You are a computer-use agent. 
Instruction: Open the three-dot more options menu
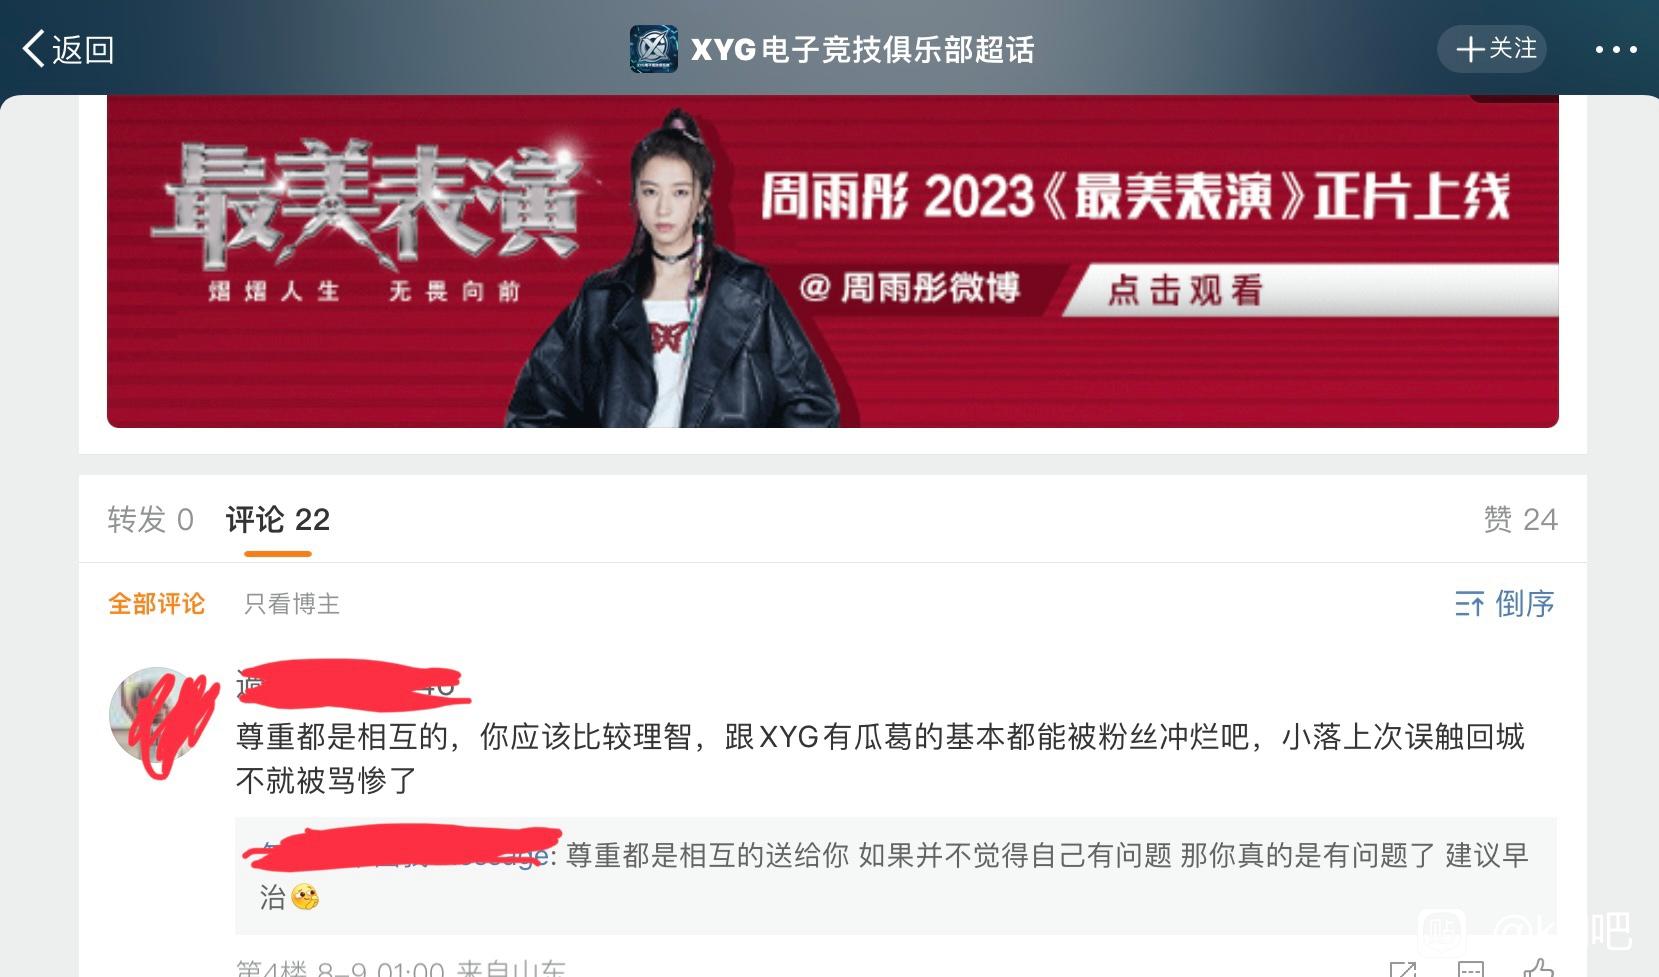pos(1615,49)
